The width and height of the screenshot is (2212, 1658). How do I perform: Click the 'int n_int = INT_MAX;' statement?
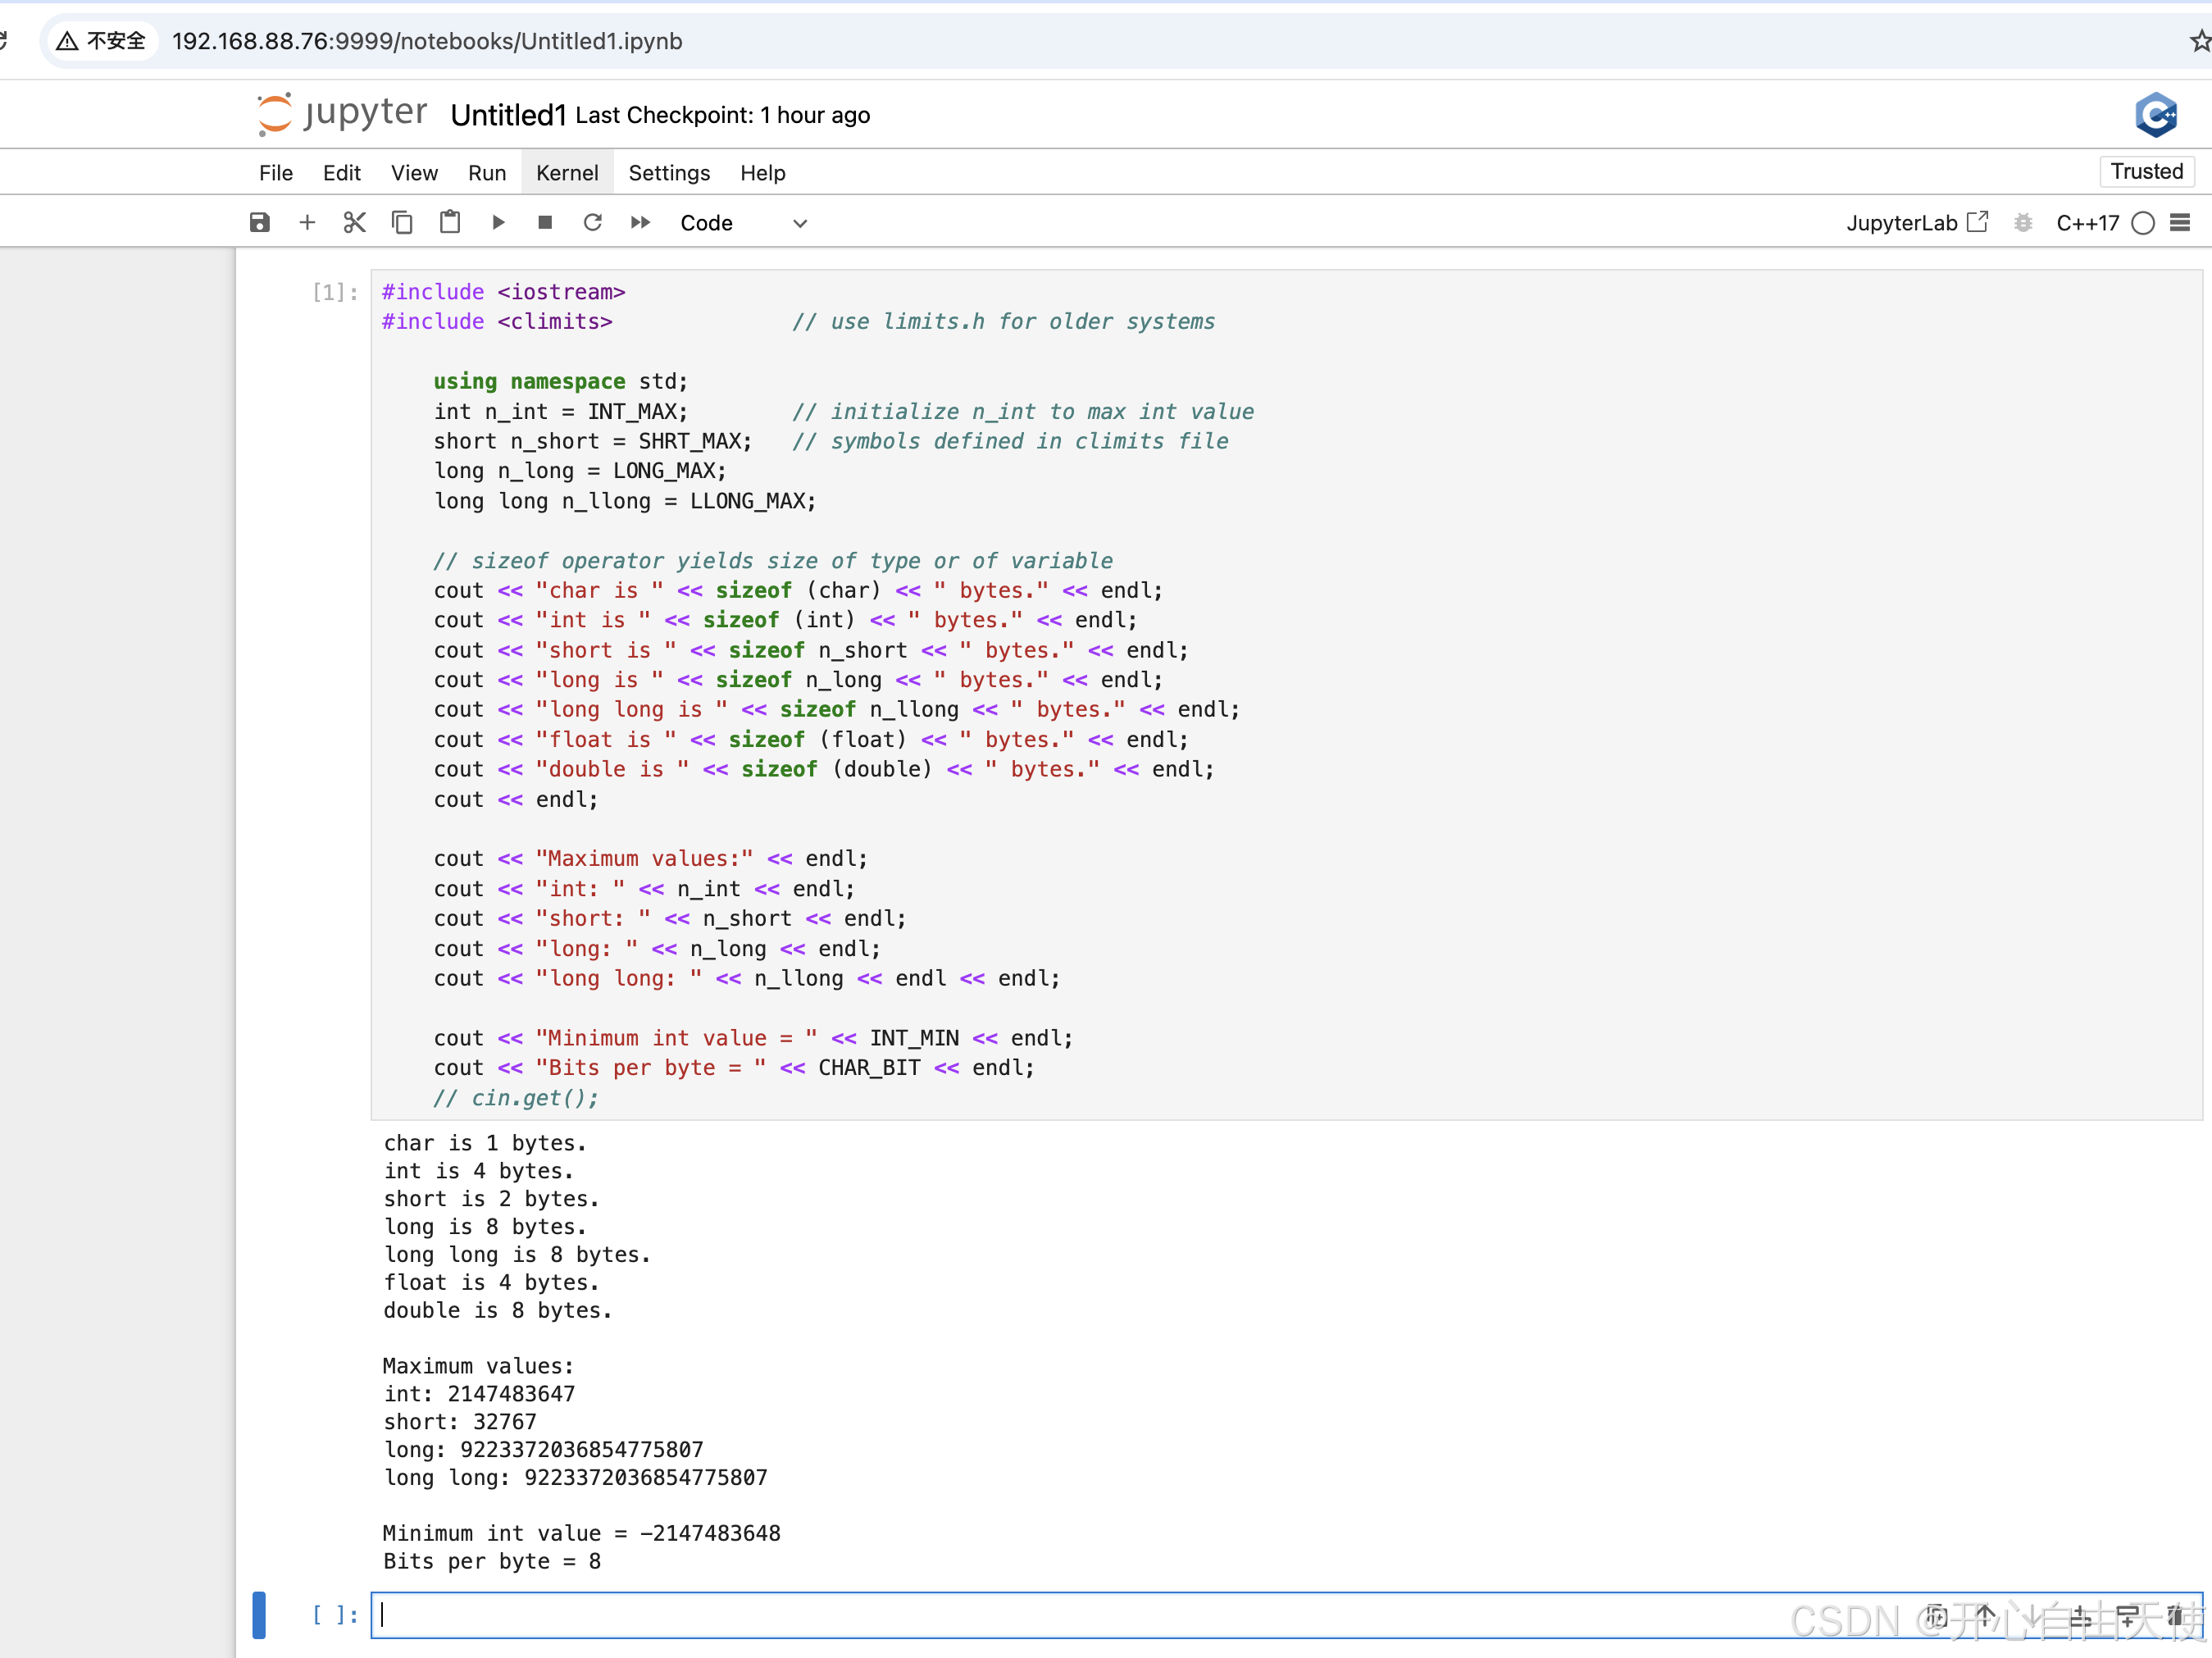coord(560,411)
